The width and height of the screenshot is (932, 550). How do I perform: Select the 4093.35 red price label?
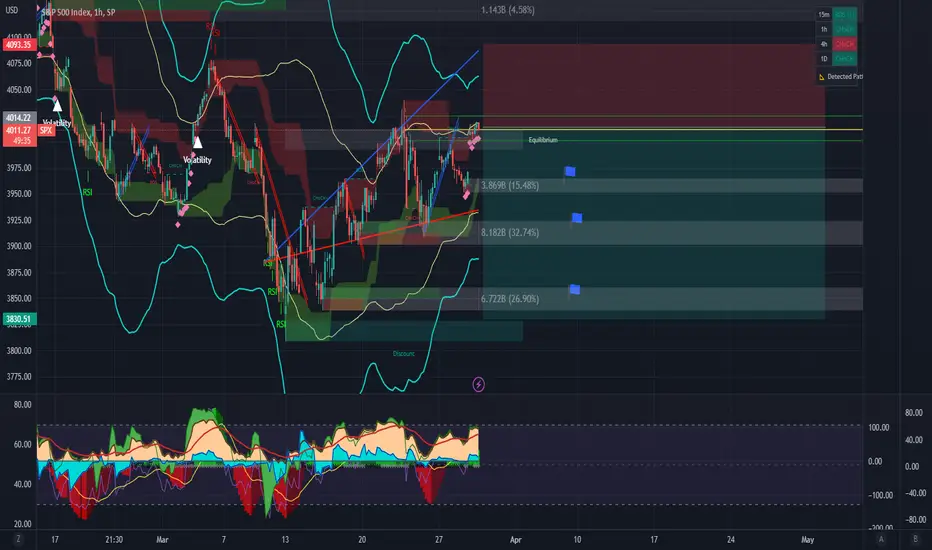(18, 45)
